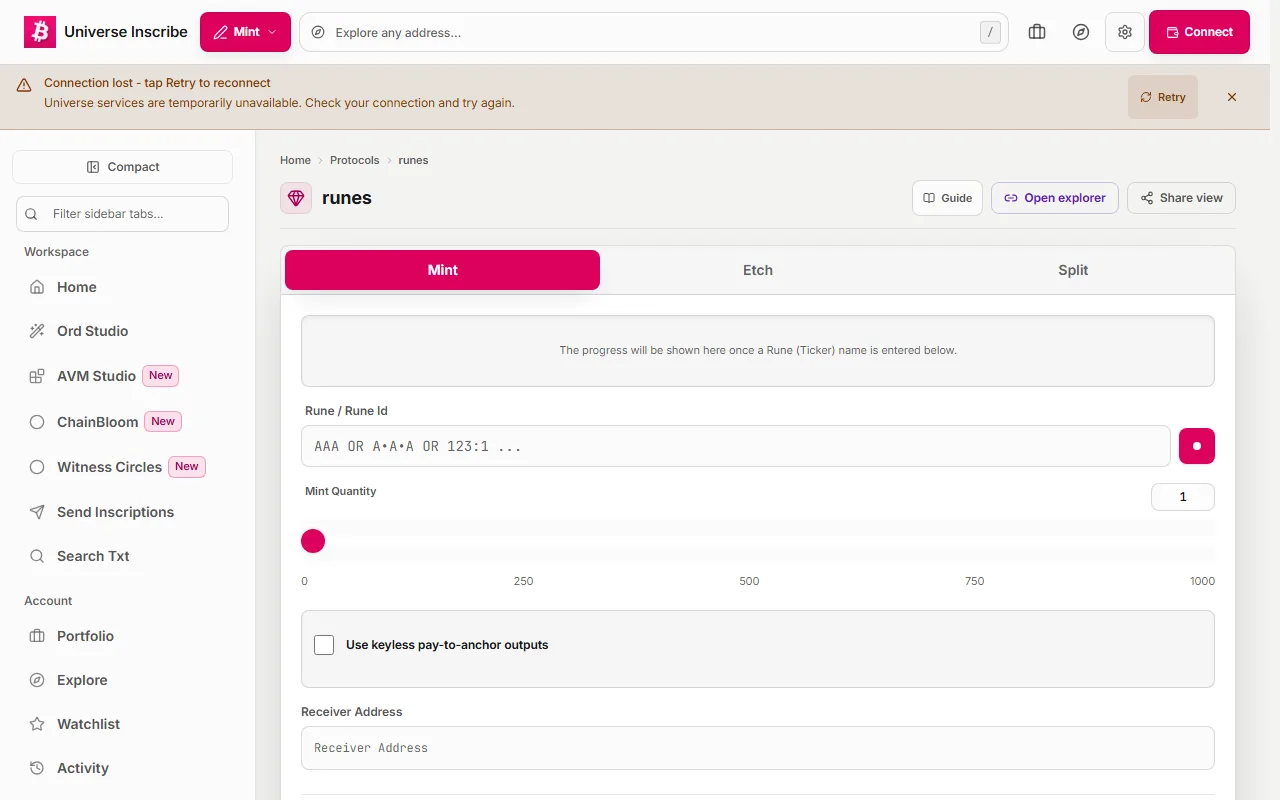Viewport: 1280px width, 800px height.
Task: Open settings gear in header
Action: [x=1125, y=32]
